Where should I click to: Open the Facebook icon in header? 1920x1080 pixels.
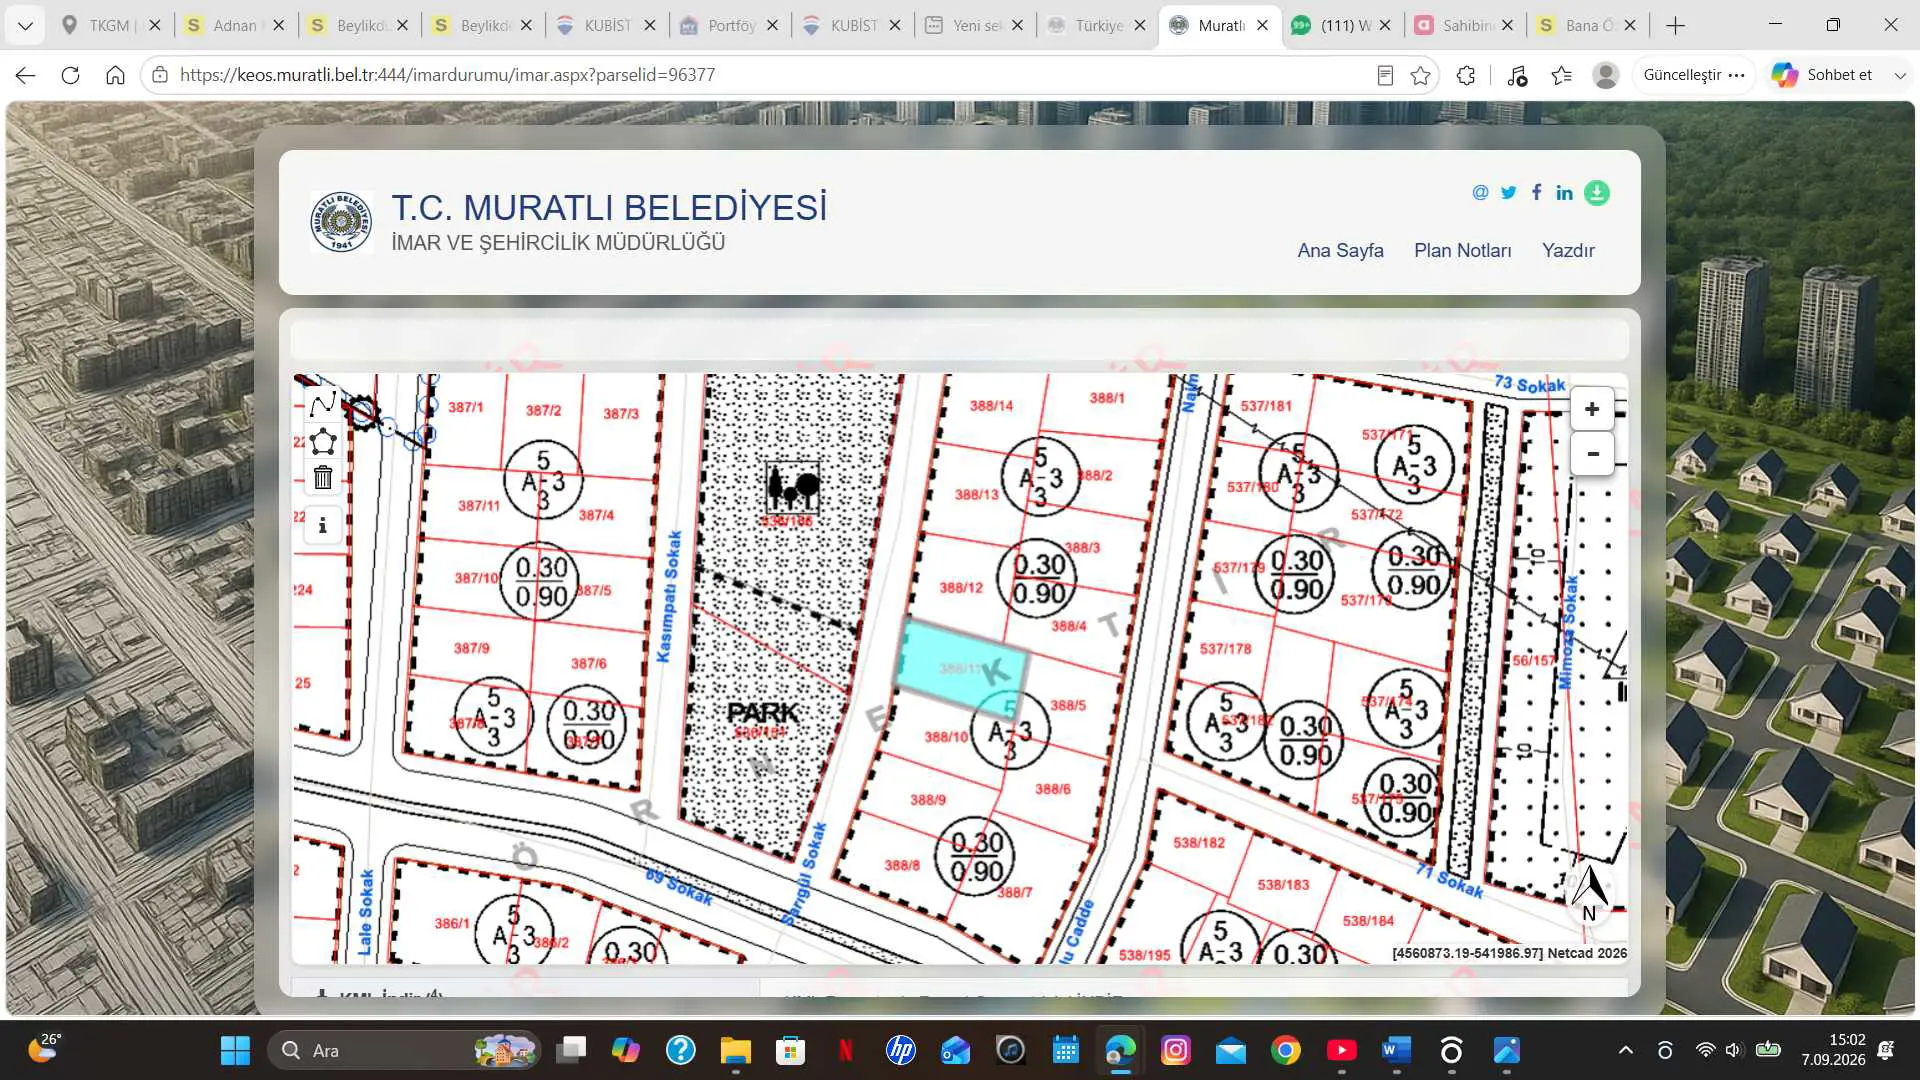[1537, 192]
